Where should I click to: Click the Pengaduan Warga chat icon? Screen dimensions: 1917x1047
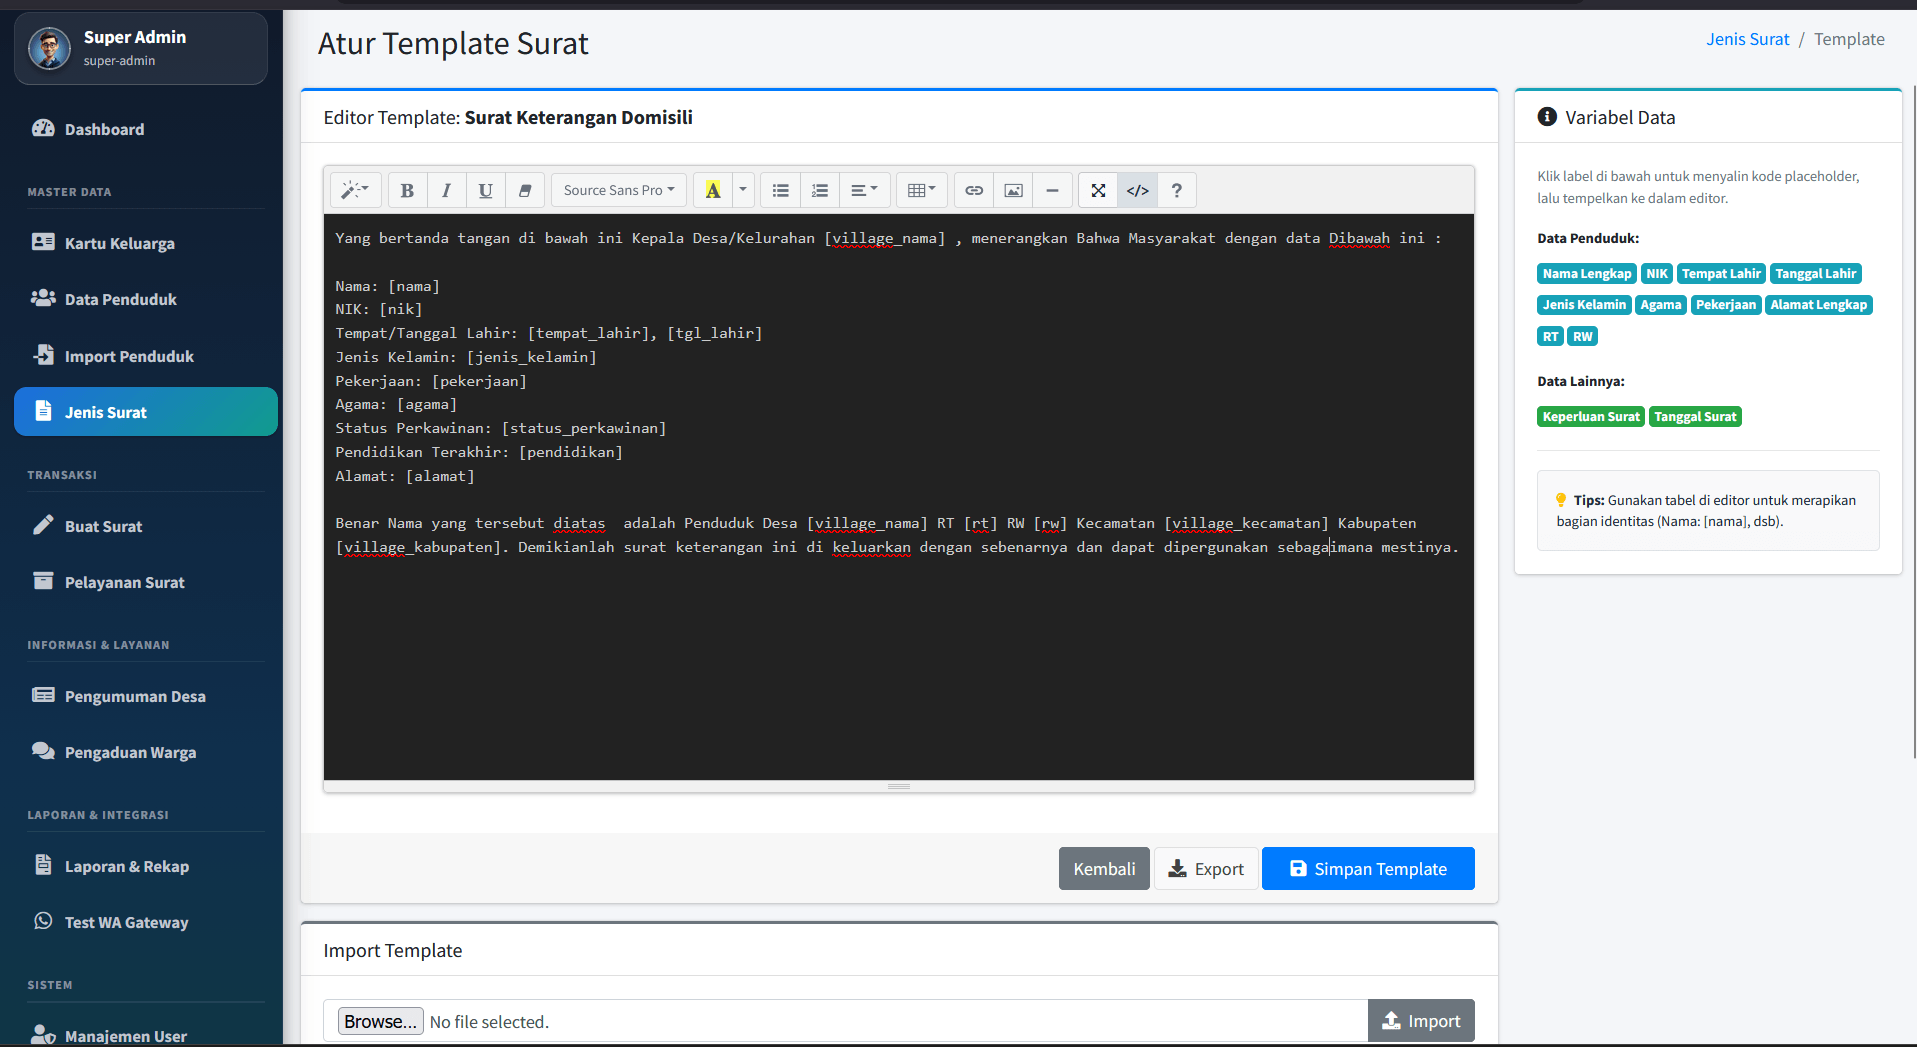click(43, 751)
